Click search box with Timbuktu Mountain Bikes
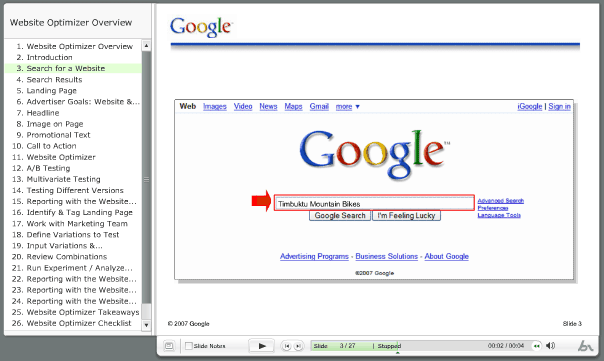604x361 pixels. 374,203
